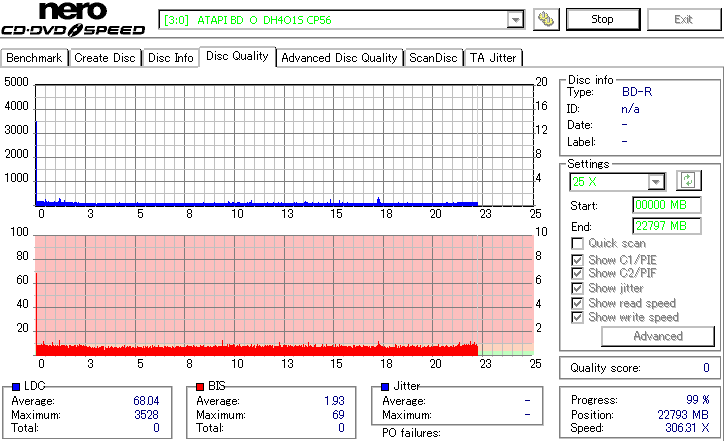Open the TA Jitter tab

(x=493, y=58)
